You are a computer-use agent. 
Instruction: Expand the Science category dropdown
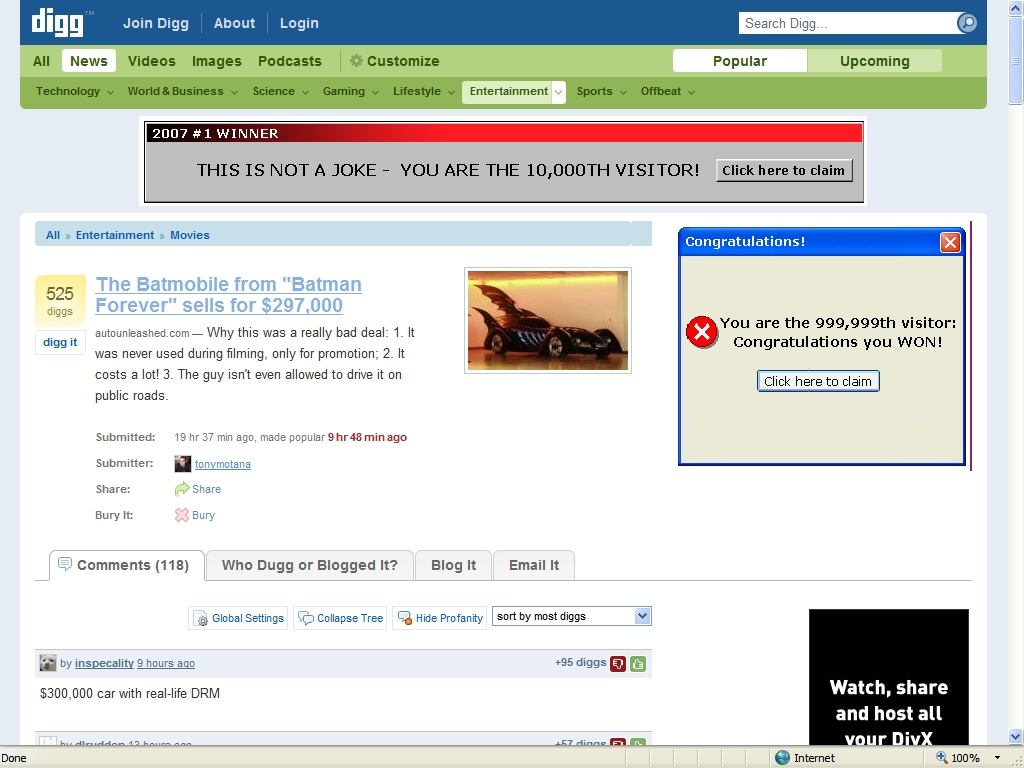pos(305,92)
